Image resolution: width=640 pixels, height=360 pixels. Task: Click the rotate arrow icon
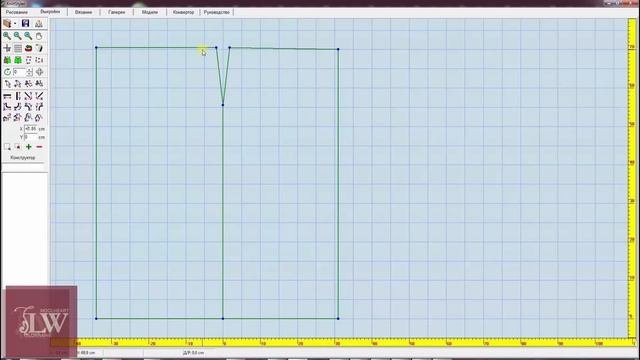coord(7,72)
